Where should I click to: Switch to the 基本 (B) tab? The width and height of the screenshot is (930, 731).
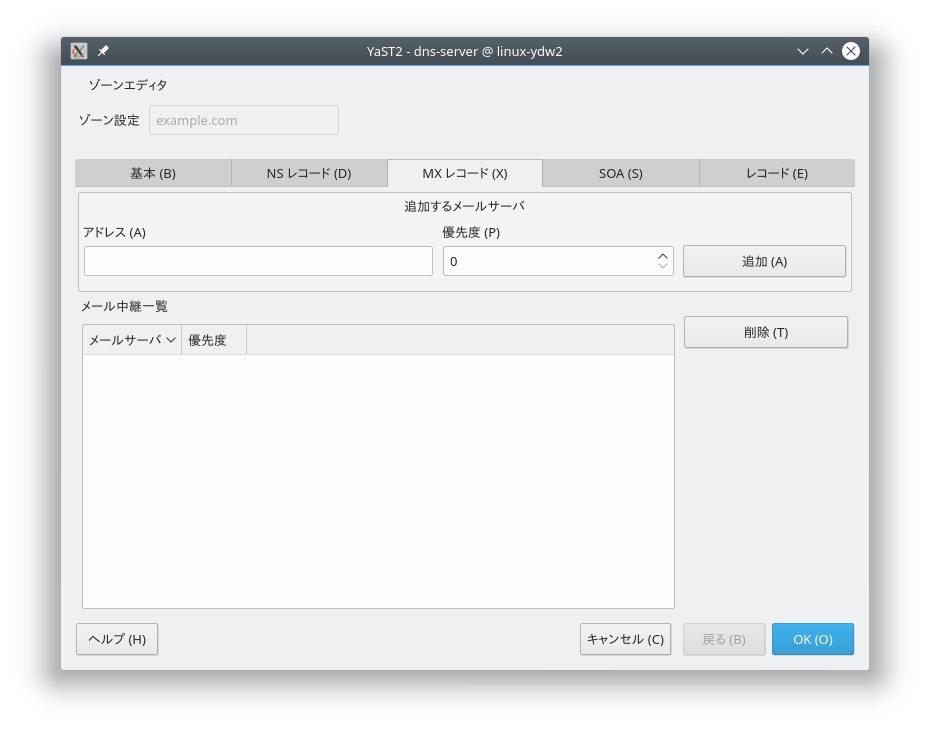tap(153, 173)
